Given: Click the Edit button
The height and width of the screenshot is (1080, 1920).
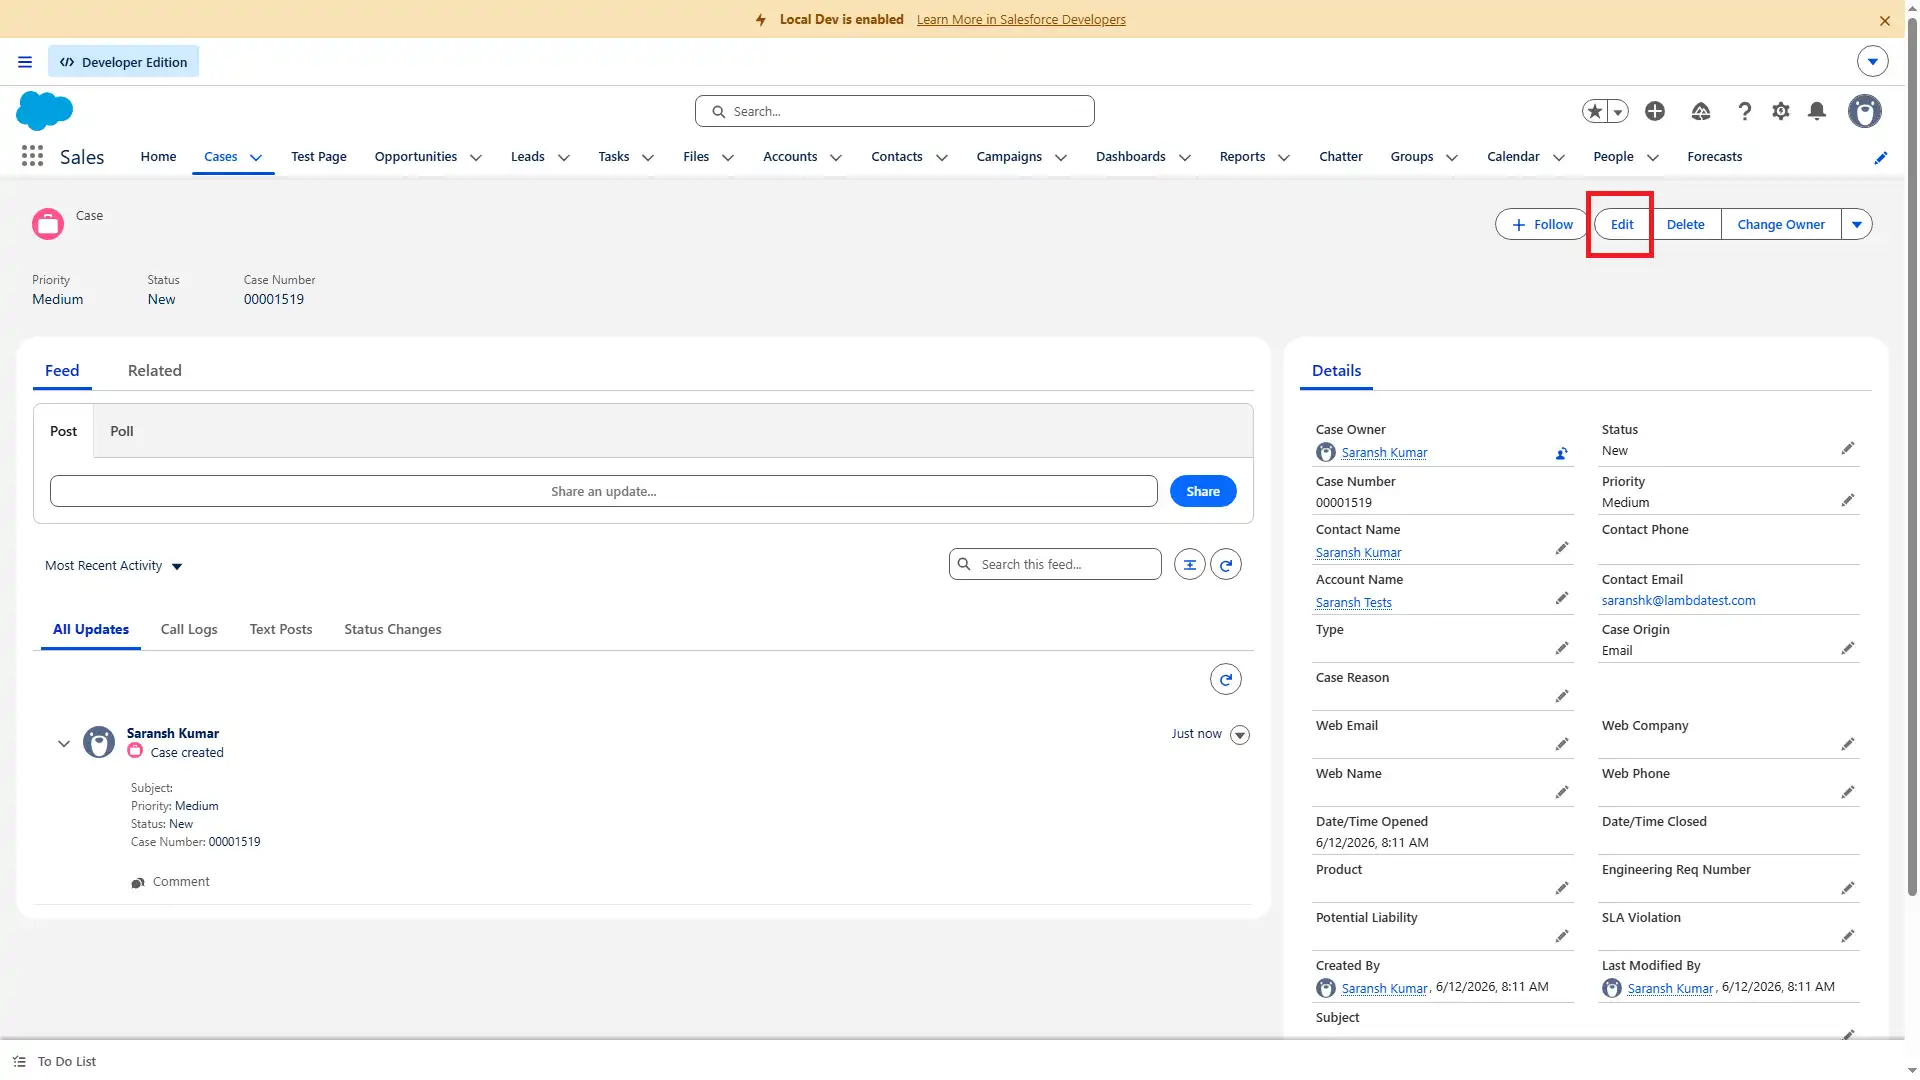Looking at the screenshot, I should point(1622,225).
